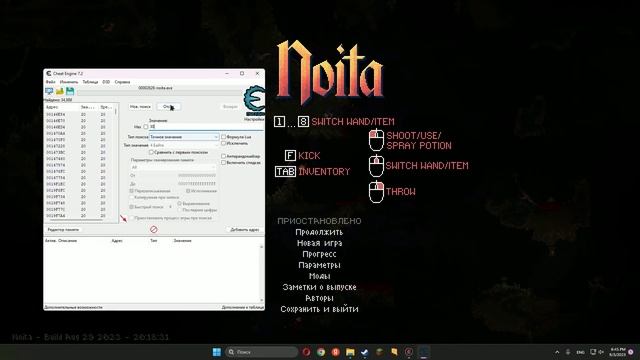Click the scan stop address field
Image resolution: width=640 pixels, height=360 pixels.
coord(197,184)
